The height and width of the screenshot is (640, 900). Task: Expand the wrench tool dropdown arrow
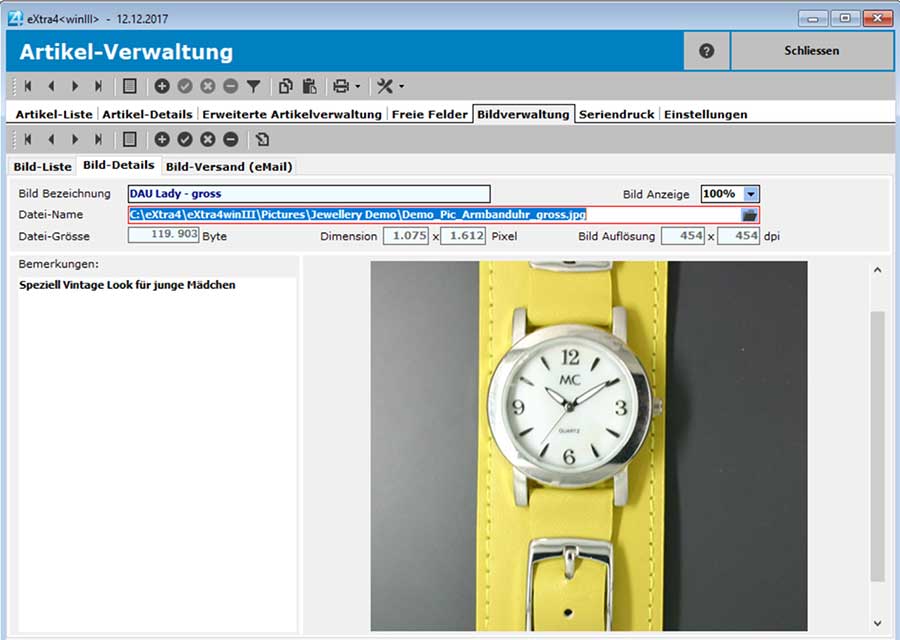[400, 86]
